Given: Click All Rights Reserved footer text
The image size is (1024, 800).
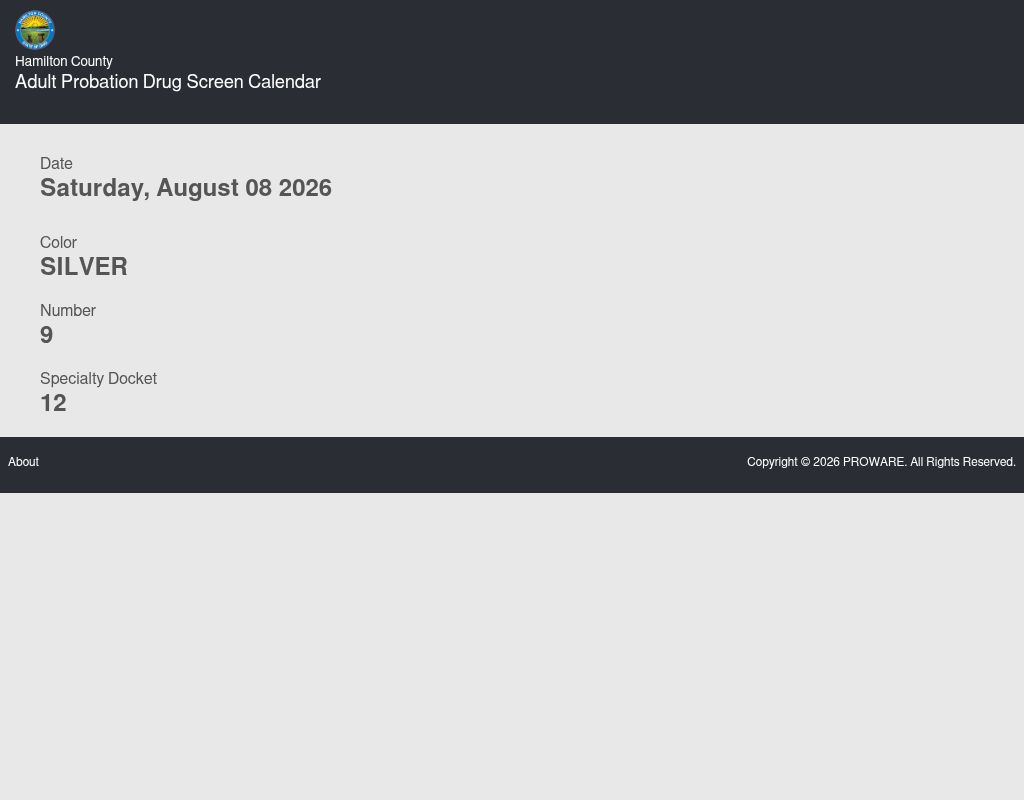Looking at the screenshot, I should click(x=963, y=462).
